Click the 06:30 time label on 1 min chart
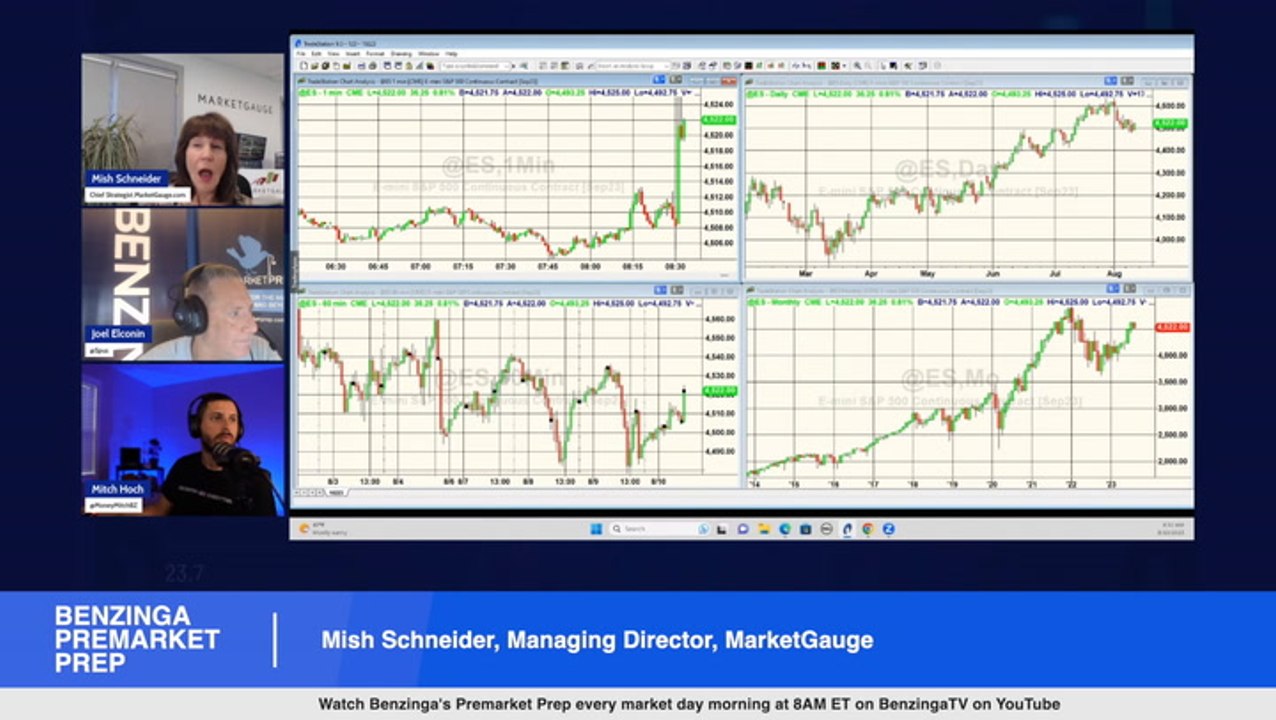Screen dimensions: 1276x720 tap(337, 267)
